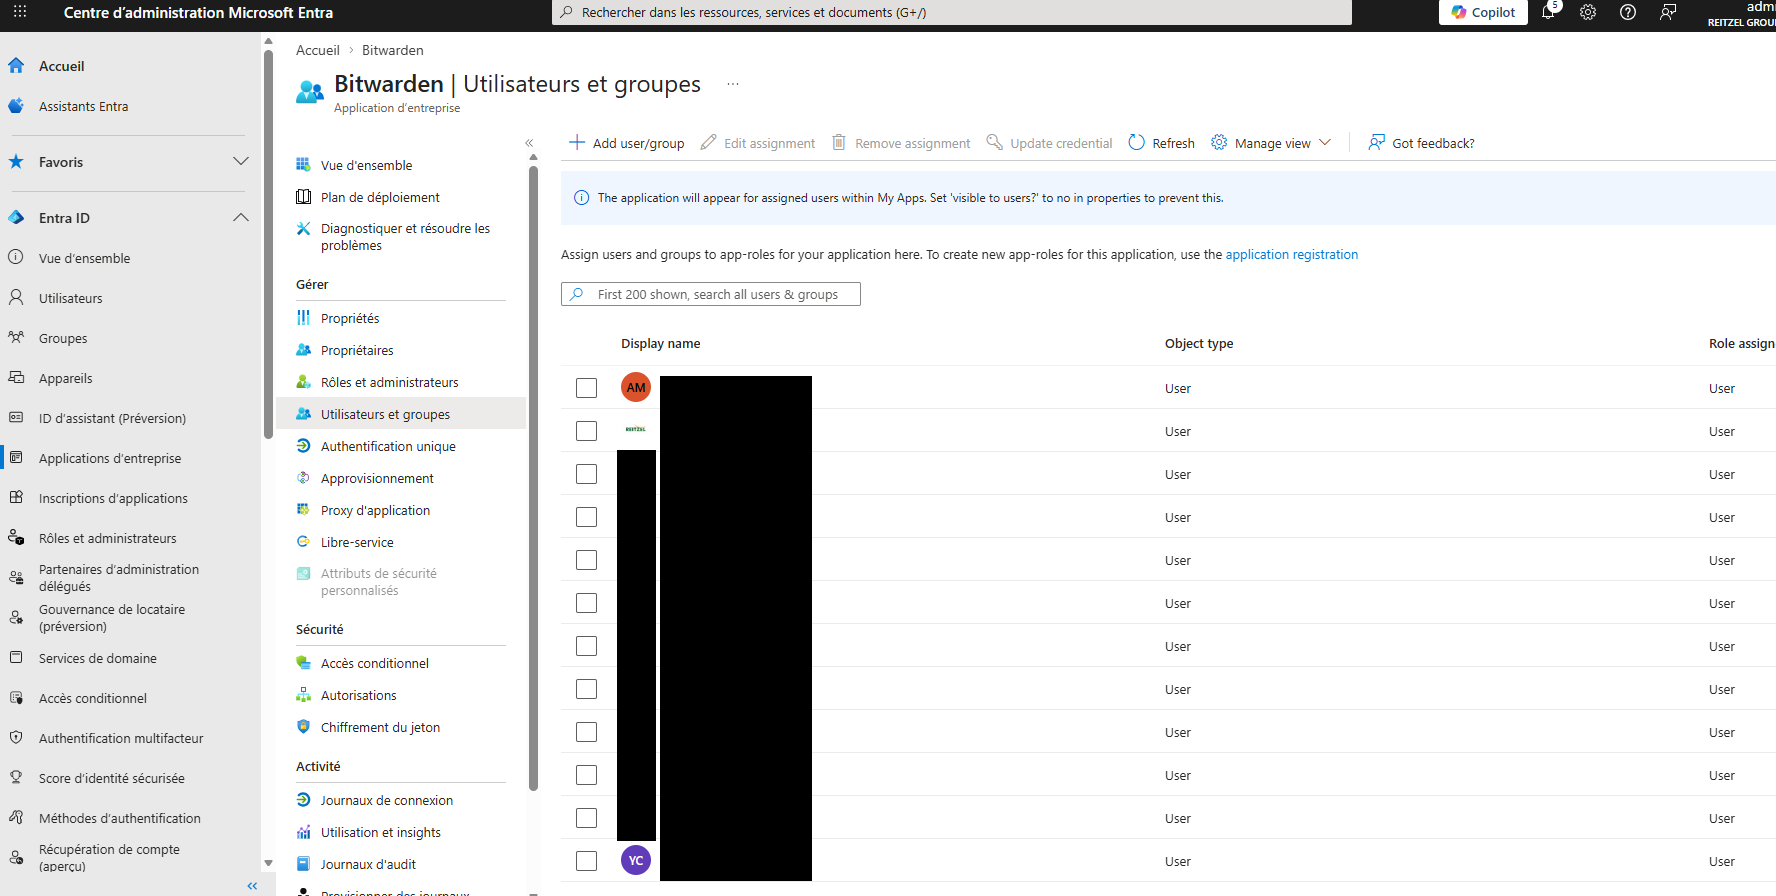1776x896 pixels.
Task: Open Accès conditionnel in the left sidebar
Action: pos(92,698)
